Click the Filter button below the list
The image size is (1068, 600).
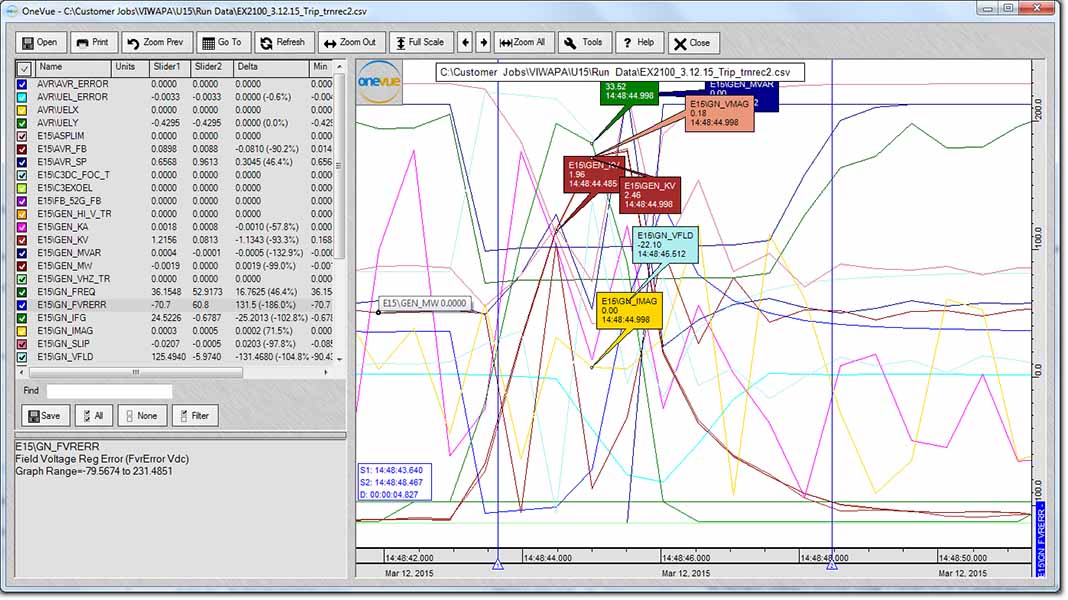195,416
